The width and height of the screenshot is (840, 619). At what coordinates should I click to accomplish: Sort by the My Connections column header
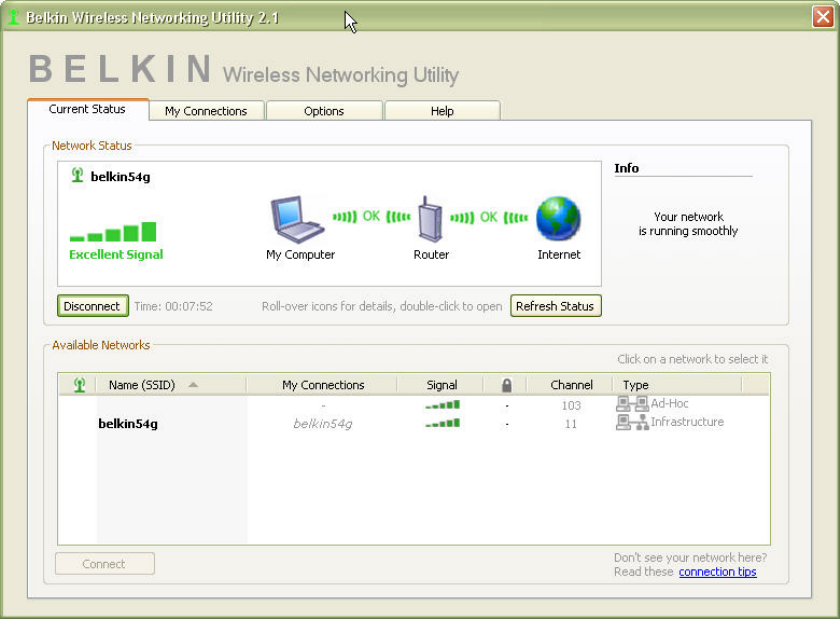322,385
